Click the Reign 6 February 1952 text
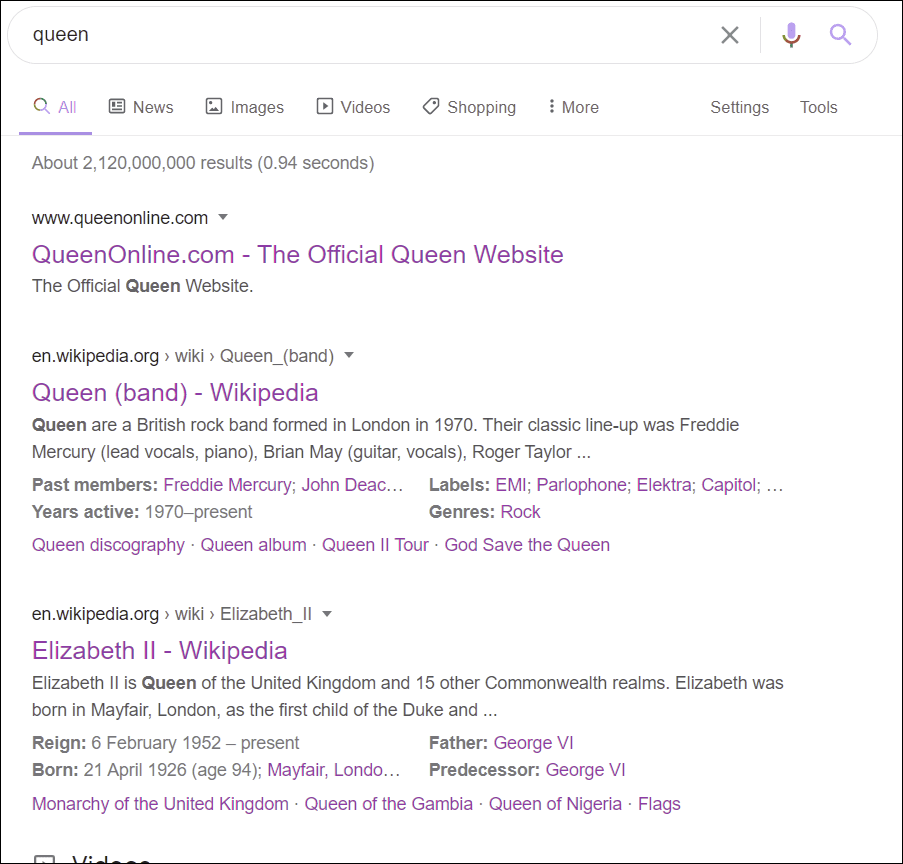The width and height of the screenshot is (903, 864). pyautogui.click(x=165, y=742)
